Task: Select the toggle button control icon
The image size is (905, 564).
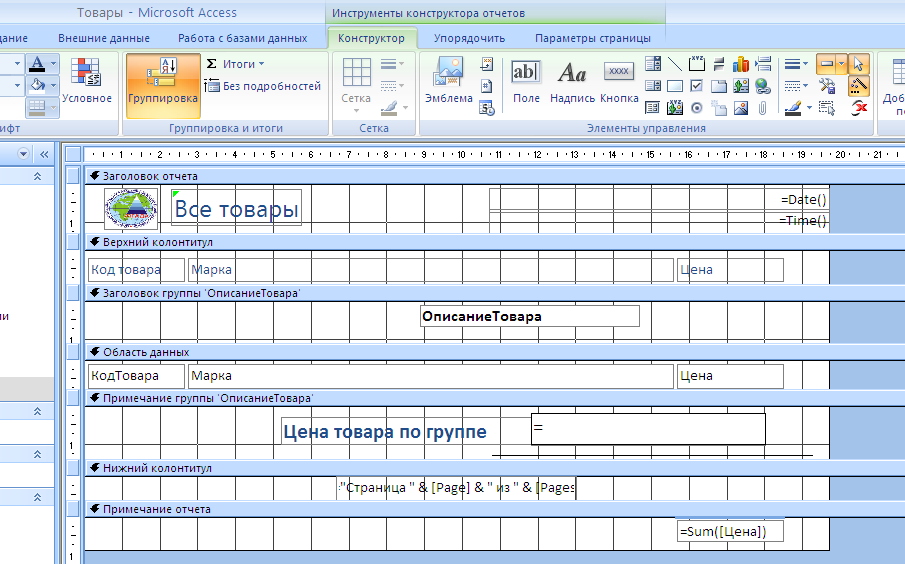Action: (719, 64)
